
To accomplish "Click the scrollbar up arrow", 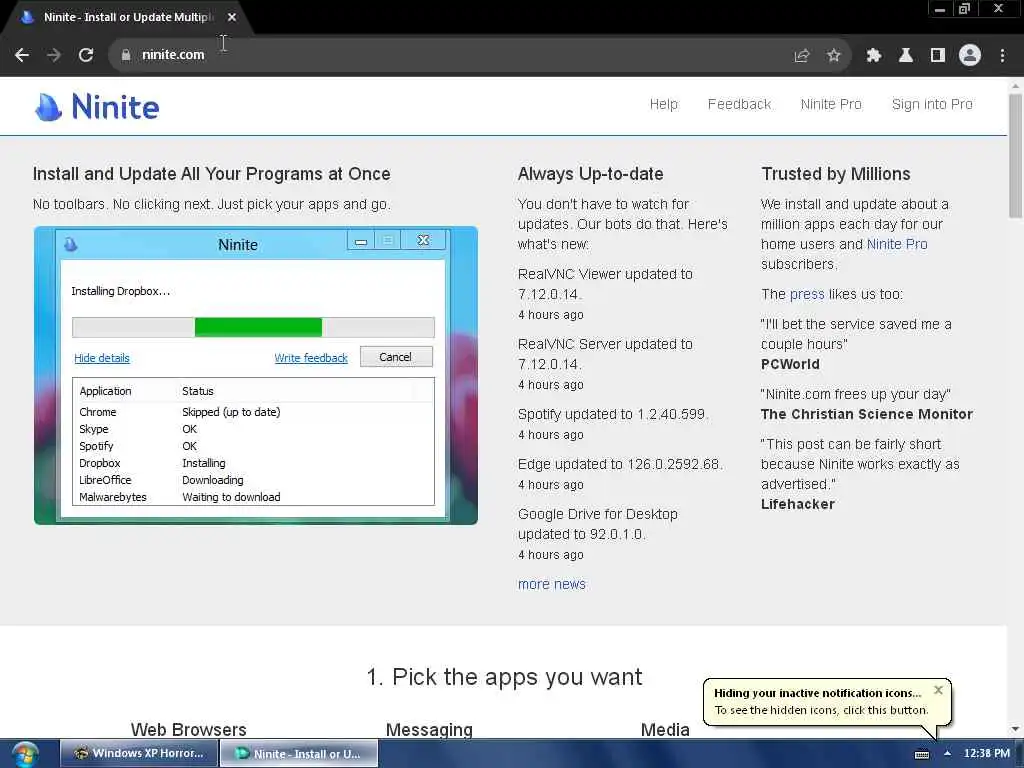I will [1015, 85].
